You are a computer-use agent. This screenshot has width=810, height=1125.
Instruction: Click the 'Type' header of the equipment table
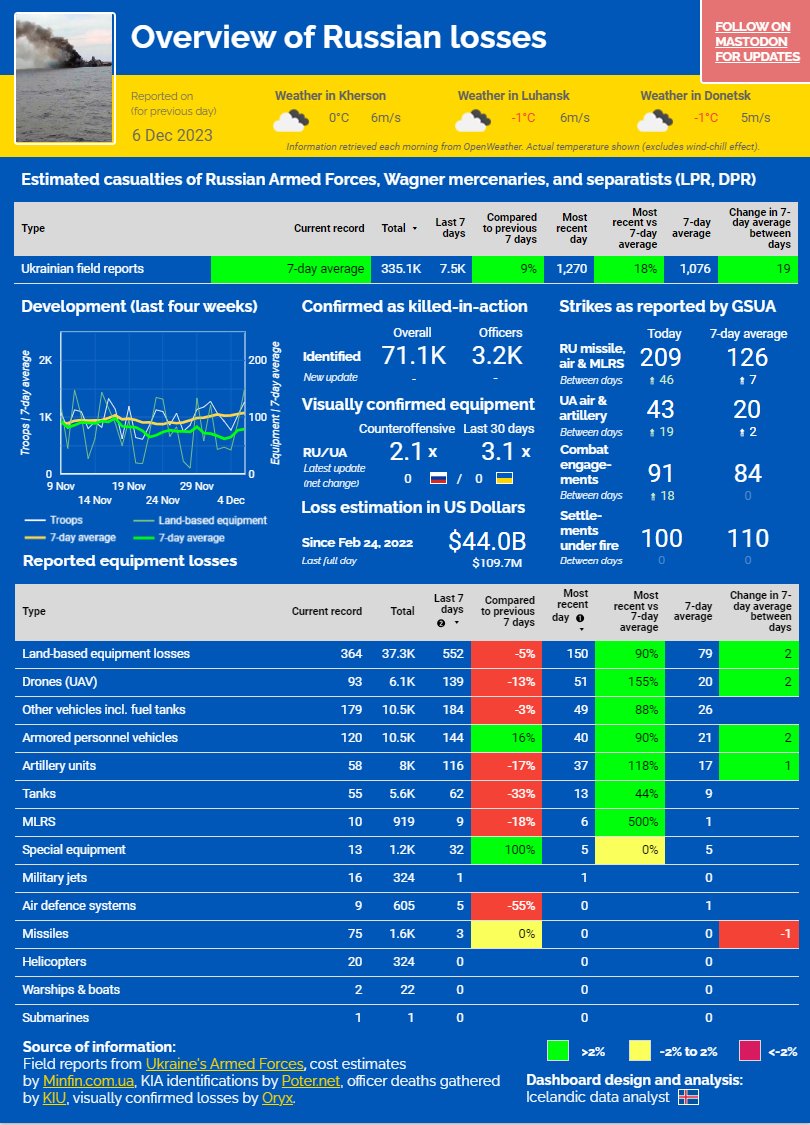click(x=34, y=611)
